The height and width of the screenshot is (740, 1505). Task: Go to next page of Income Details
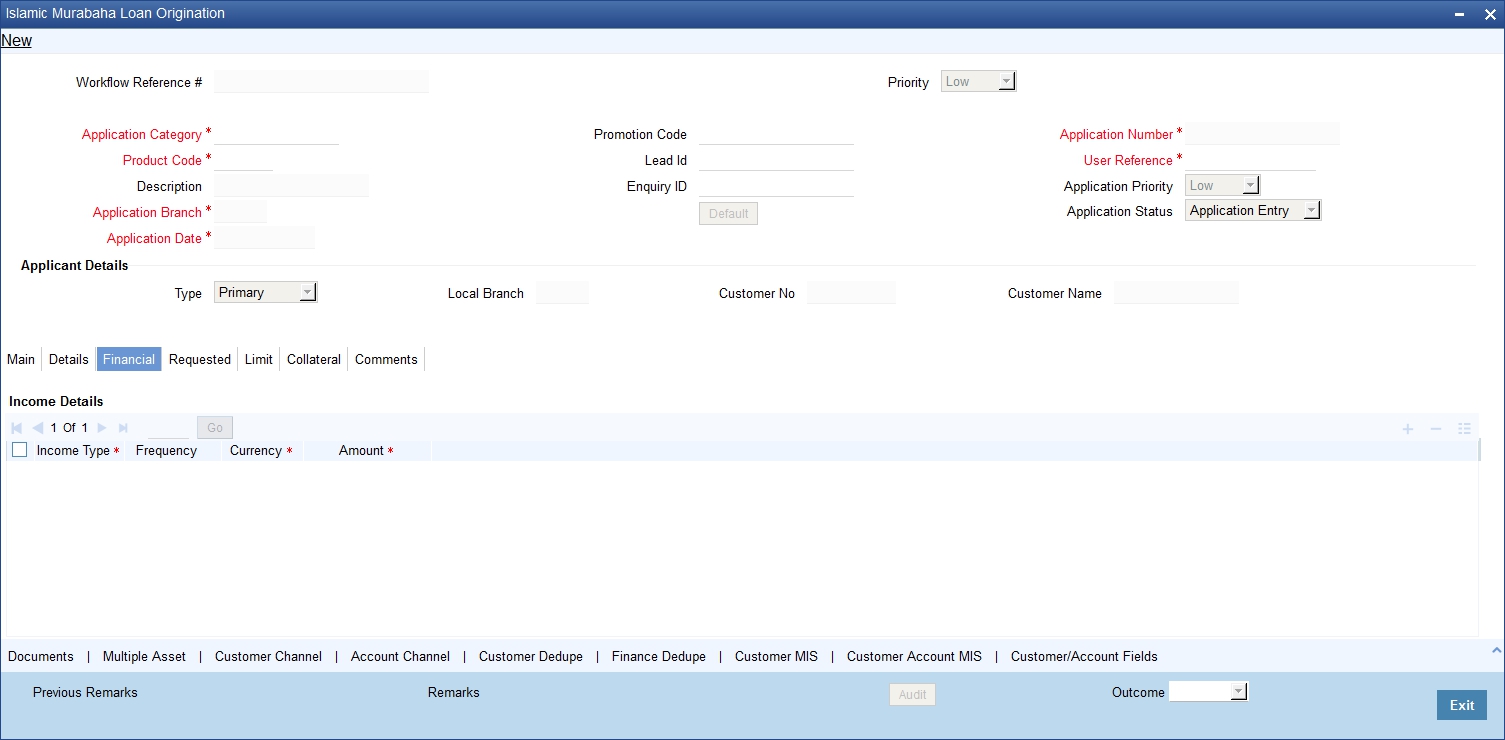(102, 428)
